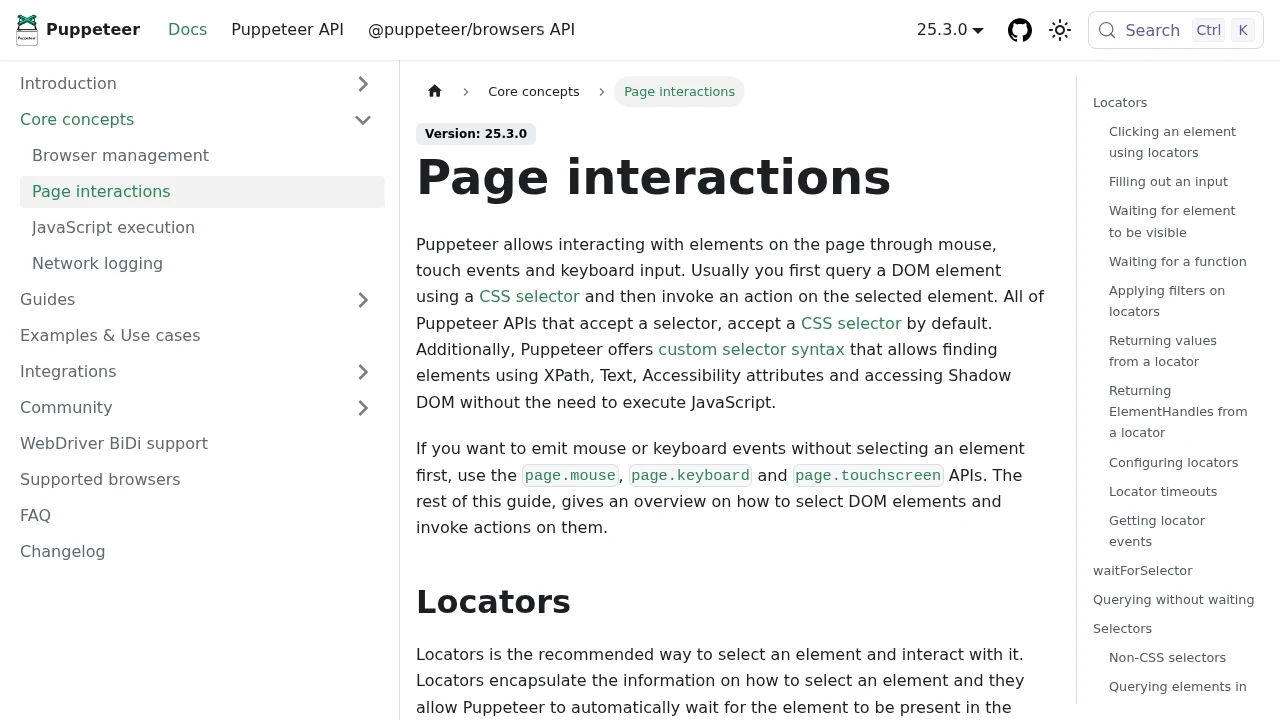1280x720 pixels.
Task: Jump to Returning values from a locator
Action: point(1163,351)
